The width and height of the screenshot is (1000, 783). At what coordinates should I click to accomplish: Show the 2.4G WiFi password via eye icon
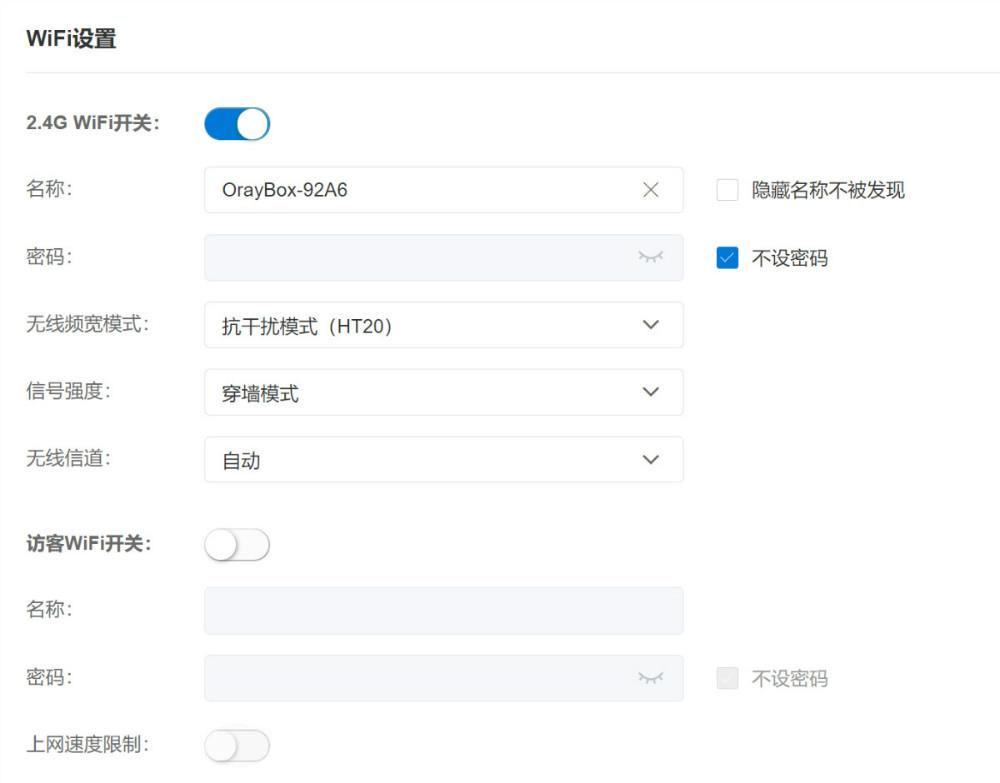click(651, 257)
